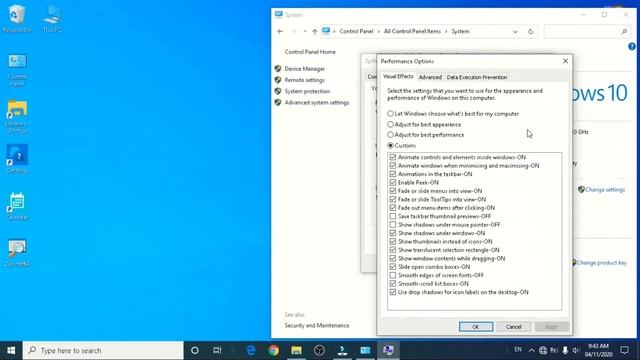Toggle Show thumbnails instead of icons
This screenshot has width=640, height=360.
tap(393, 242)
